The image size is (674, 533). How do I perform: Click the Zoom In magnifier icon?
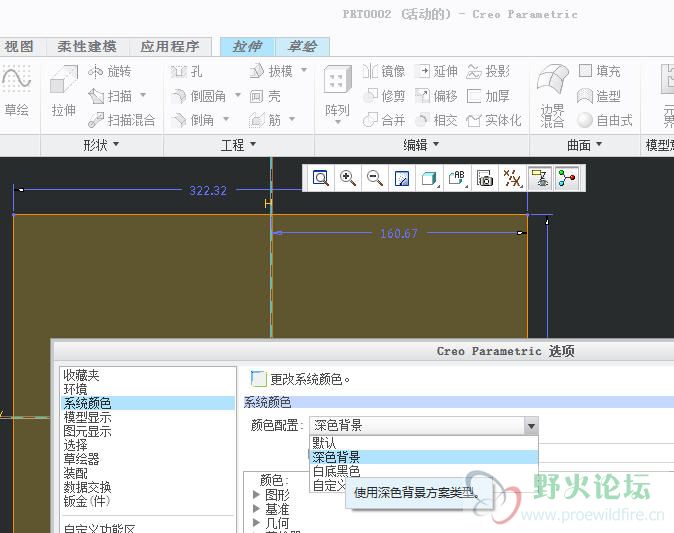347,178
